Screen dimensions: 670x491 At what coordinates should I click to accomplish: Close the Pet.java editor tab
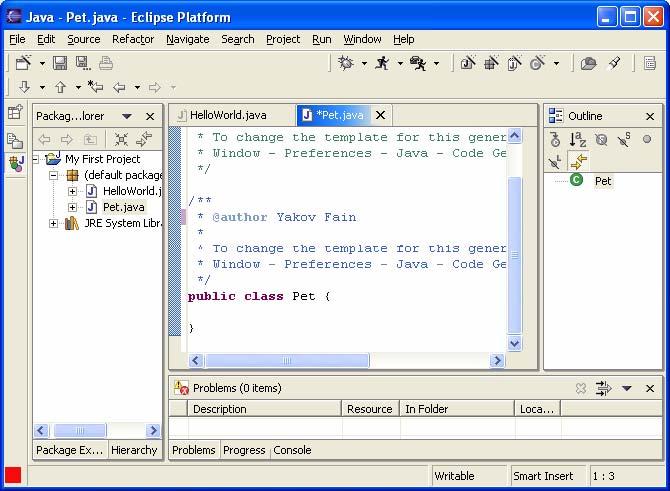point(380,115)
